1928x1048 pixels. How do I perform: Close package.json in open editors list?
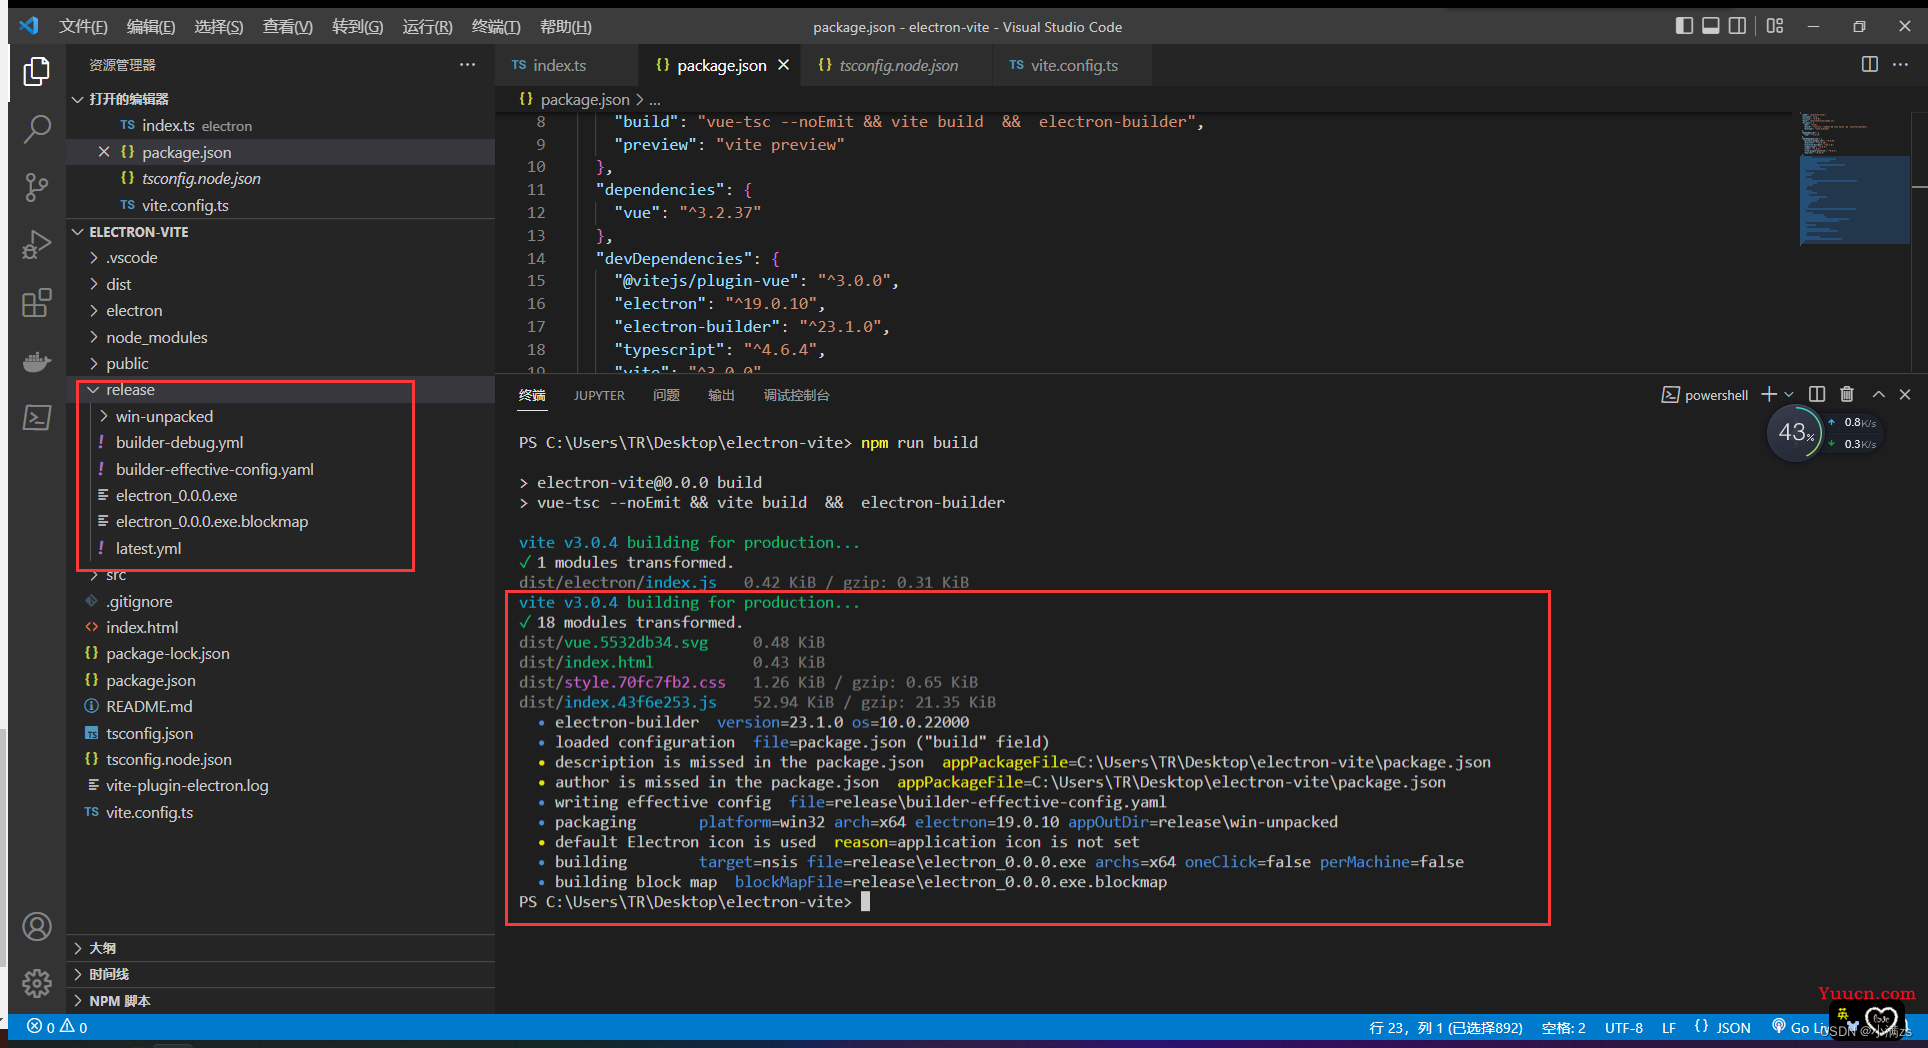coord(104,152)
